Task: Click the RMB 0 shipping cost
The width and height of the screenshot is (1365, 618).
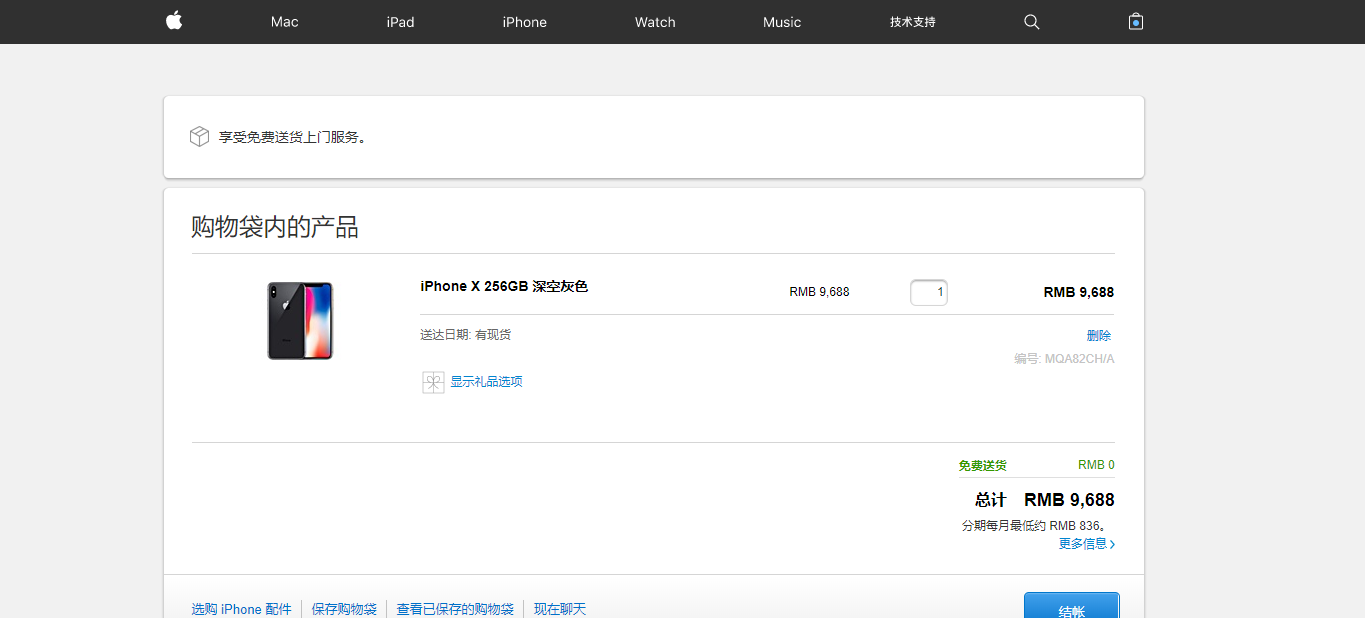Action: click(1096, 465)
